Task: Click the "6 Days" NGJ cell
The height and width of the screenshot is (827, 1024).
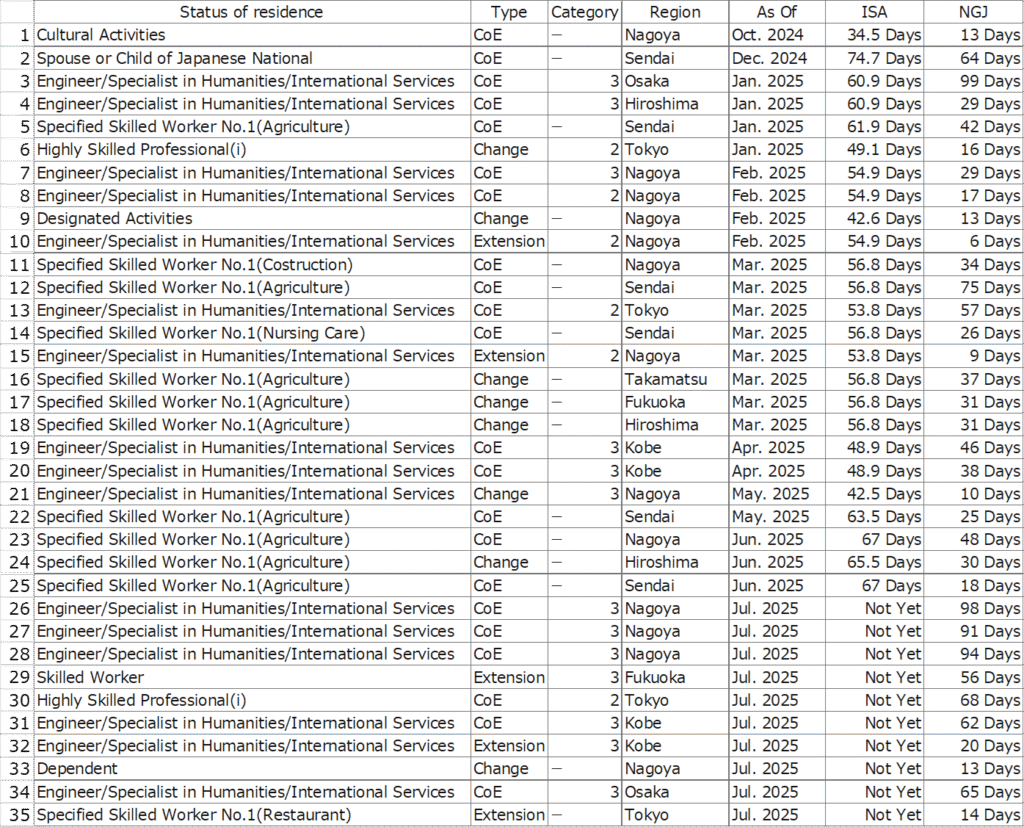Action: (992, 241)
